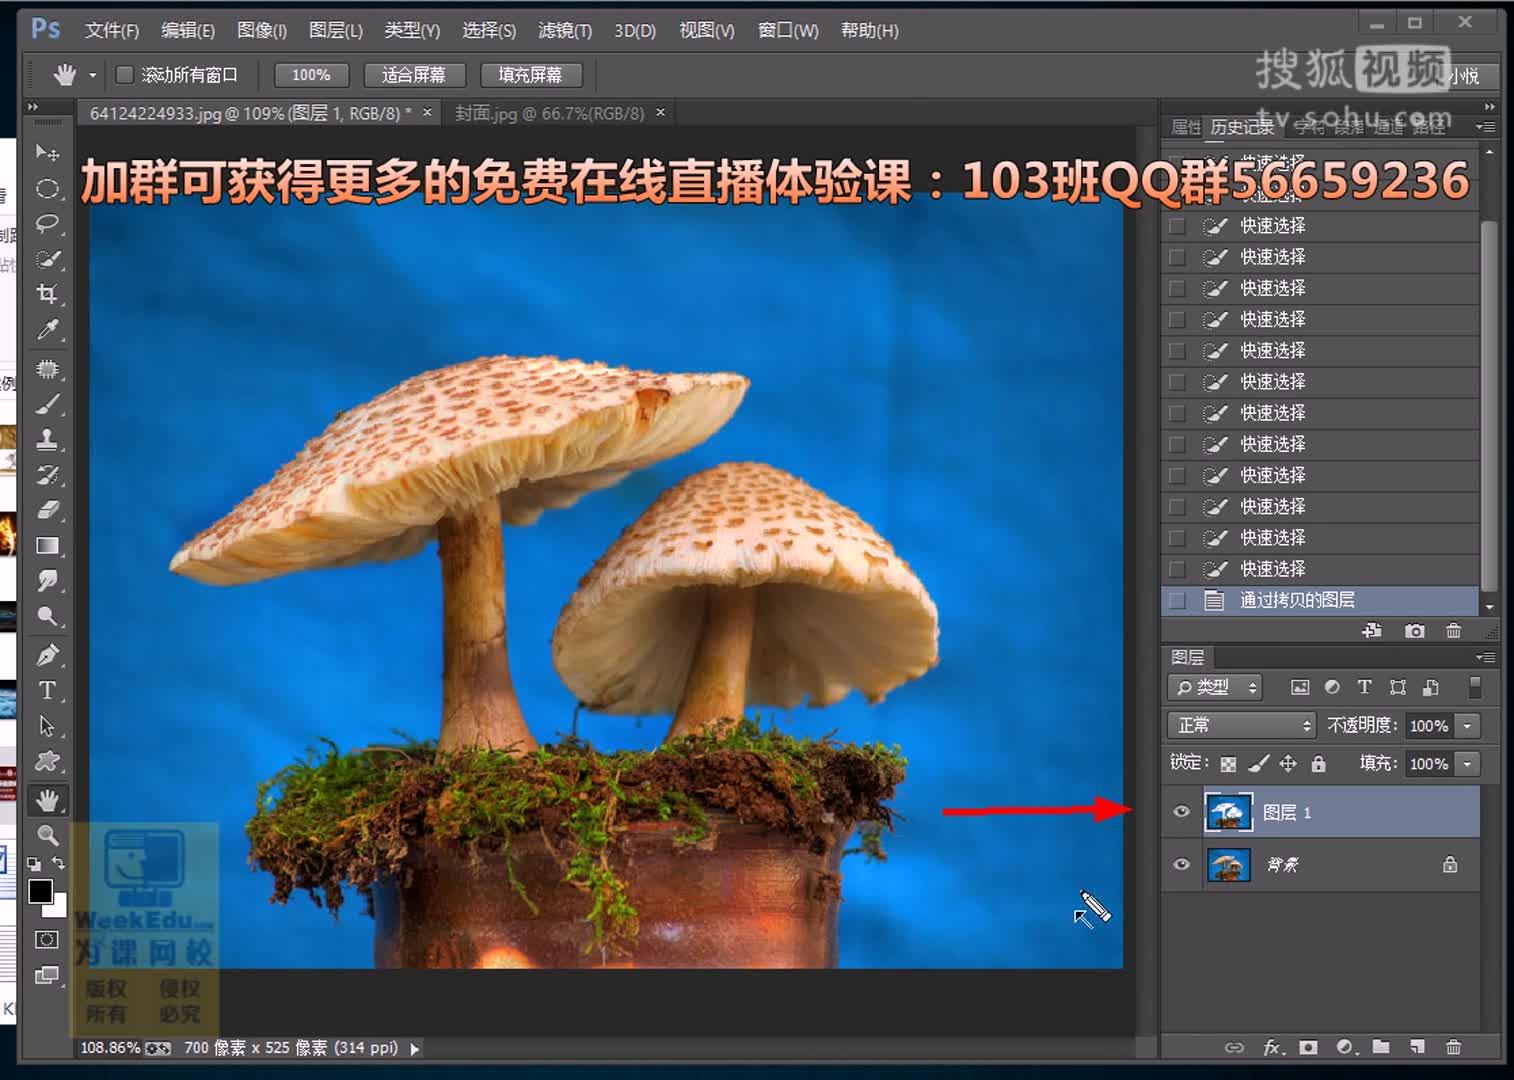Image resolution: width=1514 pixels, height=1080 pixels.
Task: Open the 滤镜 menu
Action: click(x=563, y=31)
